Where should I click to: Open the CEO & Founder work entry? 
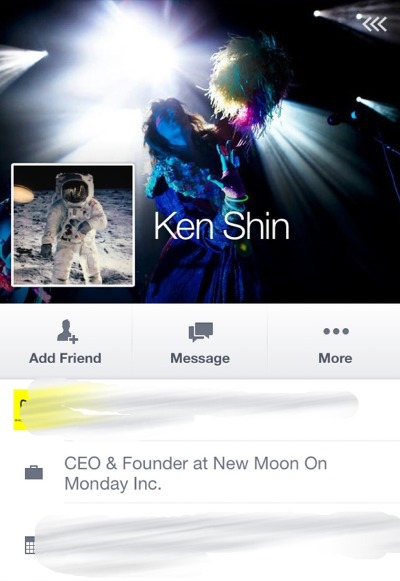tap(200, 472)
